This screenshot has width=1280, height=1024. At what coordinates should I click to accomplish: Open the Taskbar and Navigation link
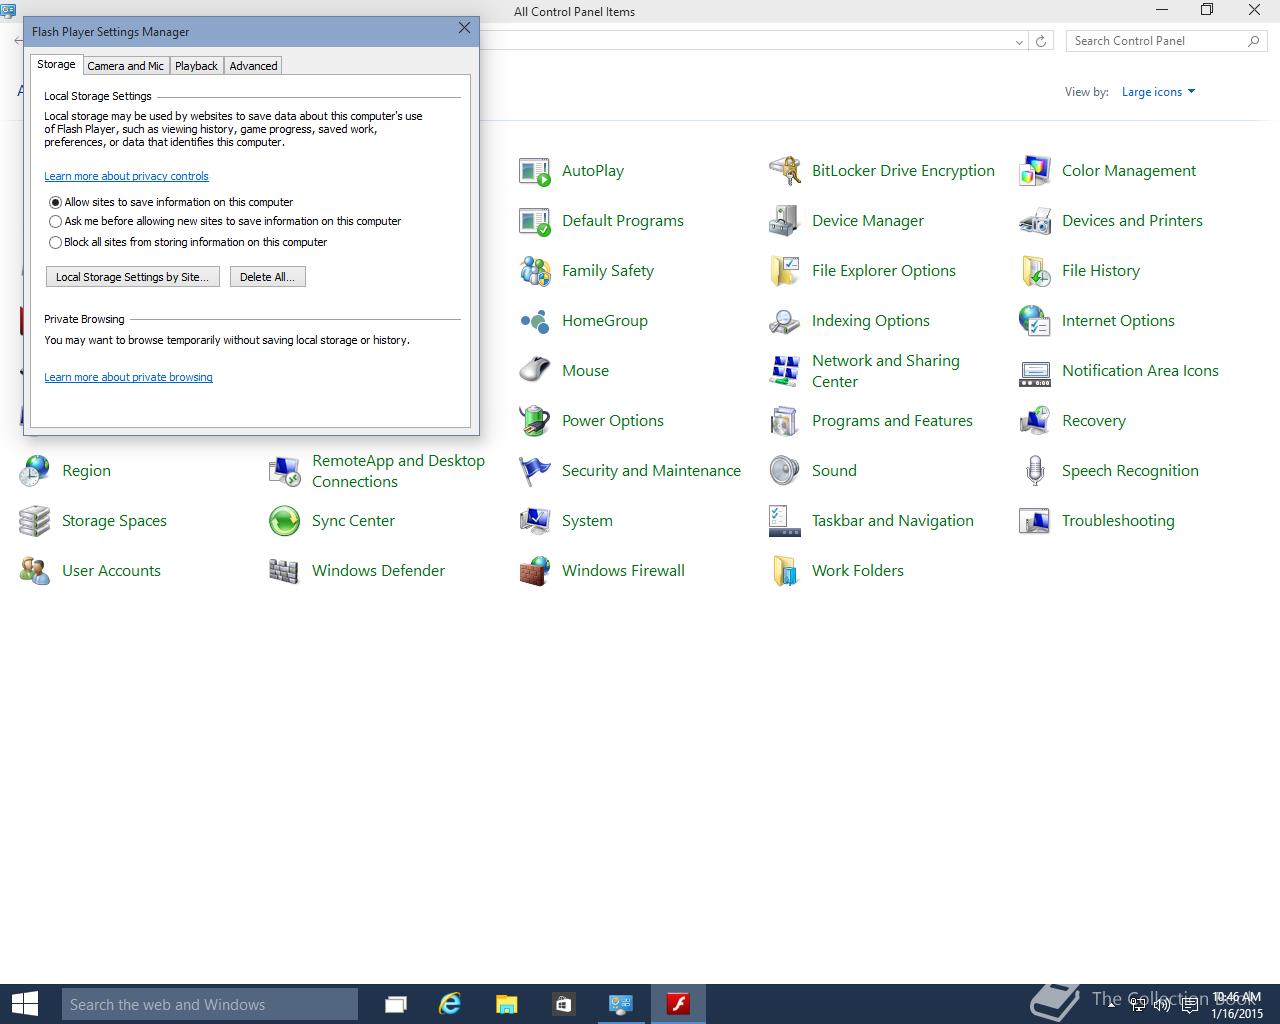pos(893,521)
